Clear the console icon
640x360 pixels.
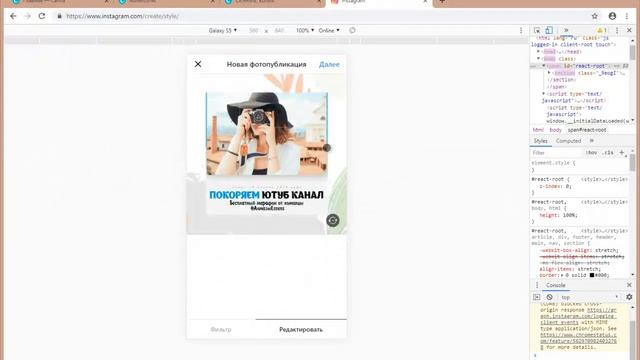pyautogui.click(x=549, y=297)
